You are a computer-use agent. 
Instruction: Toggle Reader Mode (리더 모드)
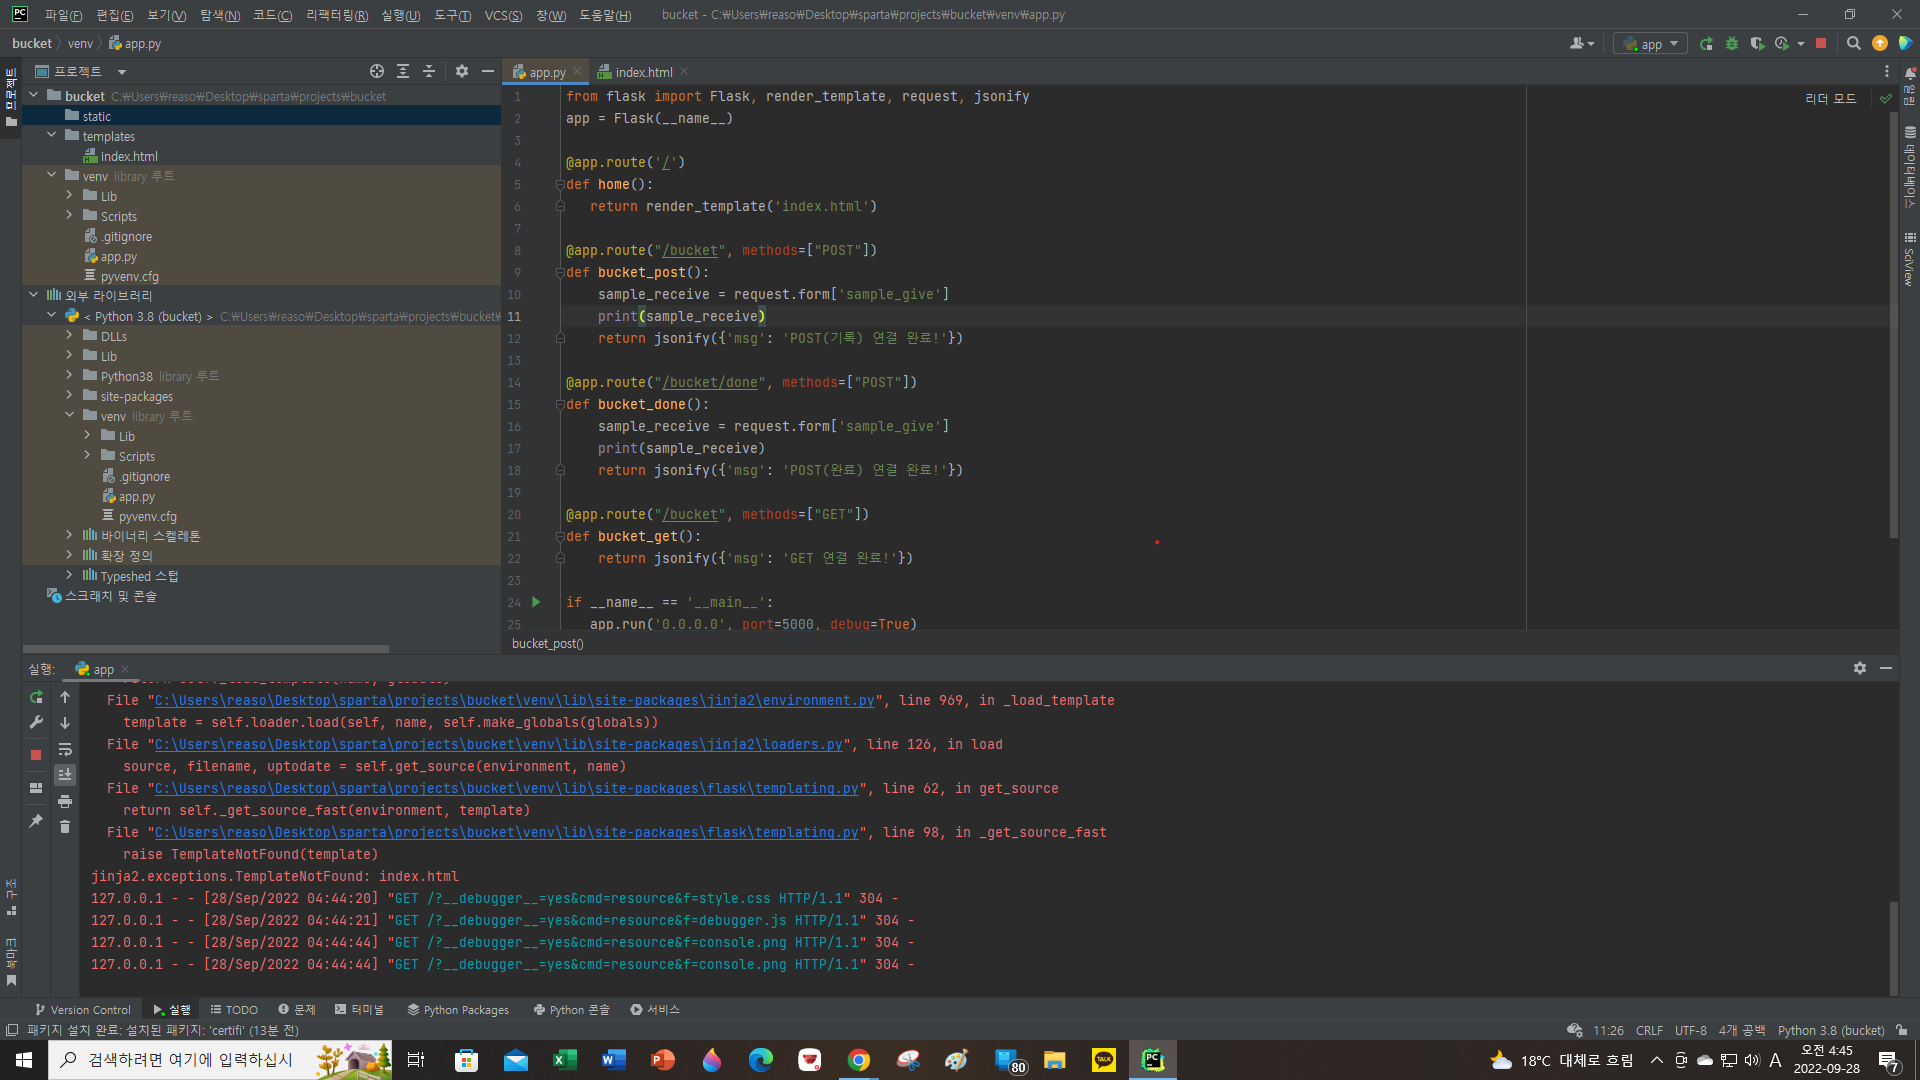point(1830,99)
